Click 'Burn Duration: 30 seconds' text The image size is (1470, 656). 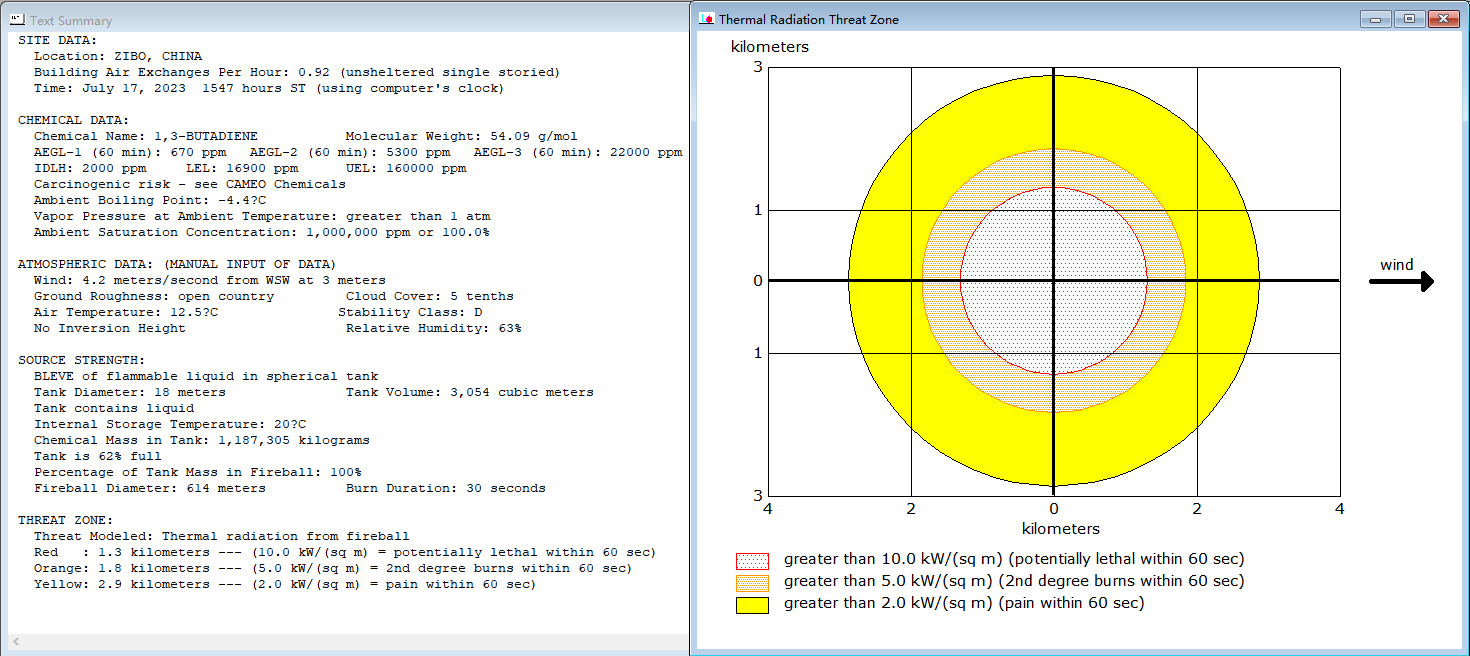coord(446,488)
